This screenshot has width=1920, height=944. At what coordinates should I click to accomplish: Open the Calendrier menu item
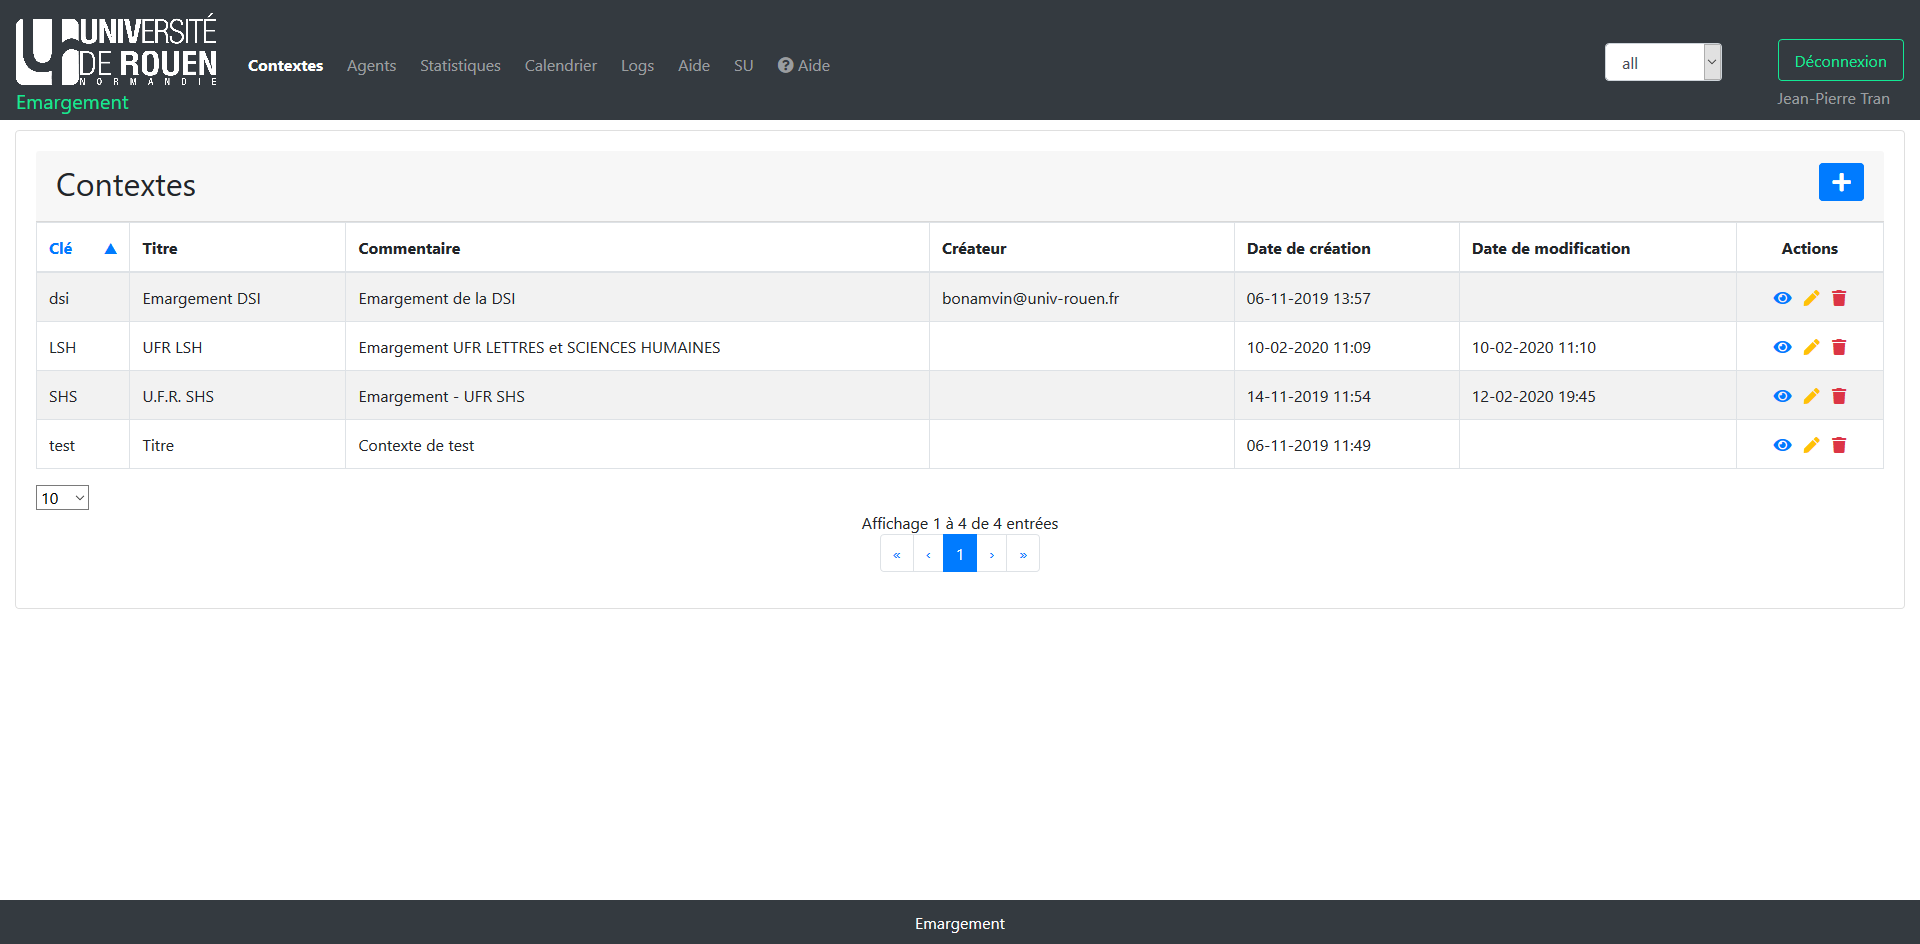coord(560,65)
